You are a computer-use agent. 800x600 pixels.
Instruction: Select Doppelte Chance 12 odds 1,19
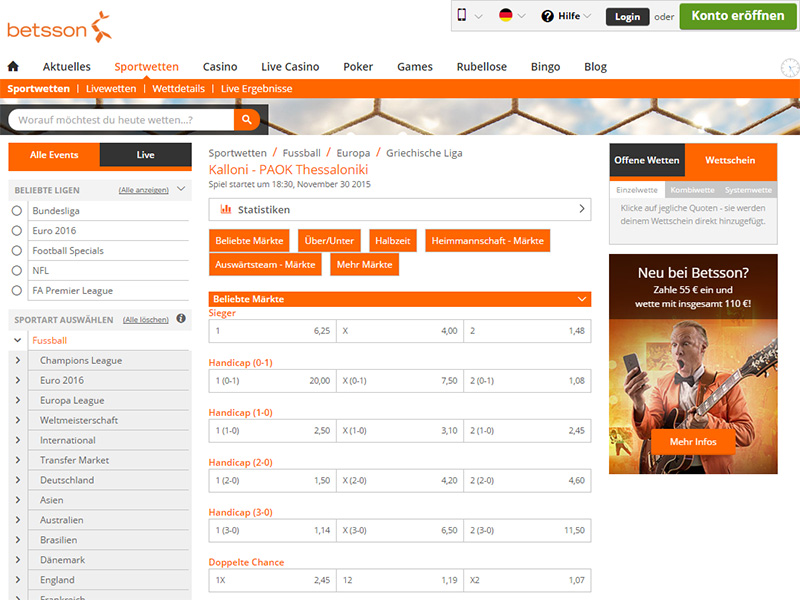coord(399,580)
